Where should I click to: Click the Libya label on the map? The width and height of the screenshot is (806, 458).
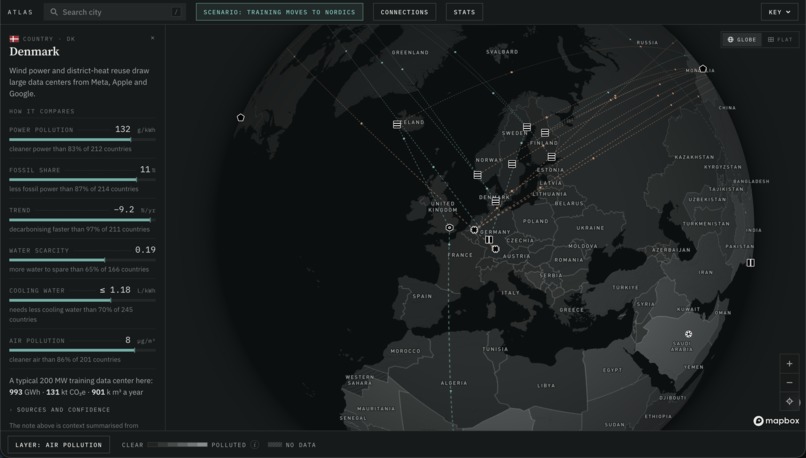coord(546,386)
